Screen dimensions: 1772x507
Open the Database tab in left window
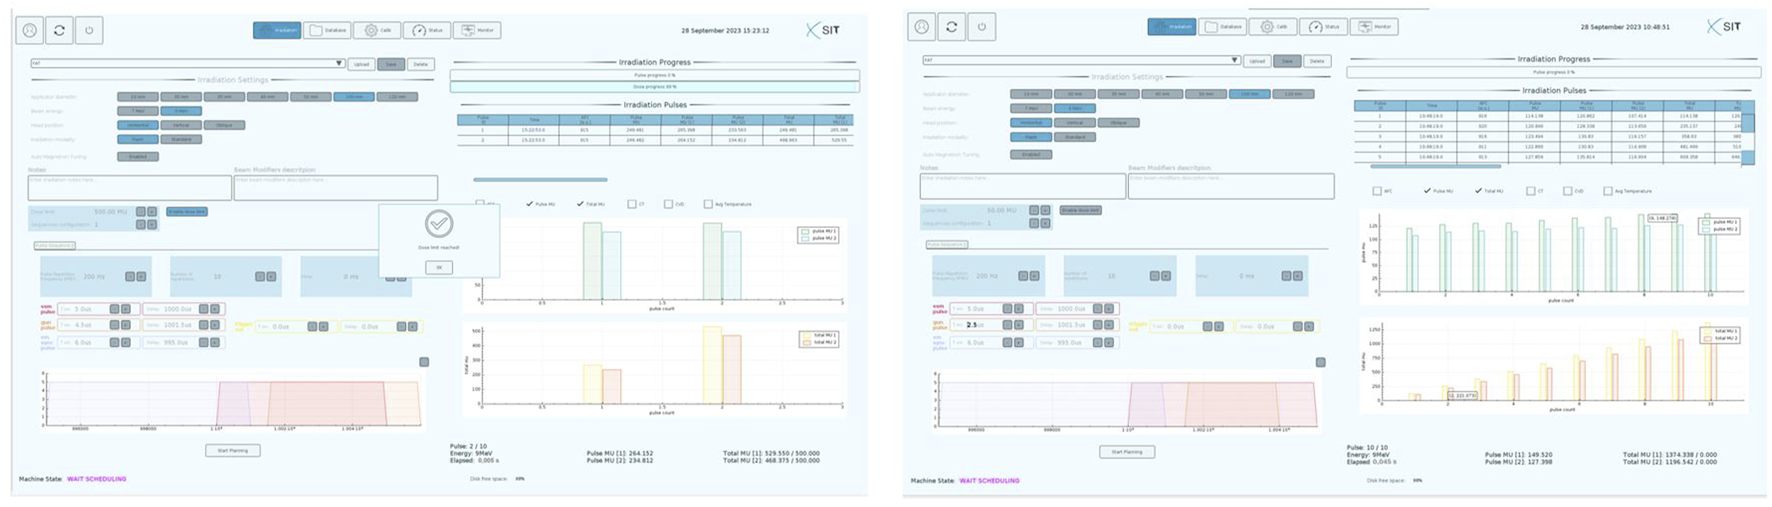[328, 30]
